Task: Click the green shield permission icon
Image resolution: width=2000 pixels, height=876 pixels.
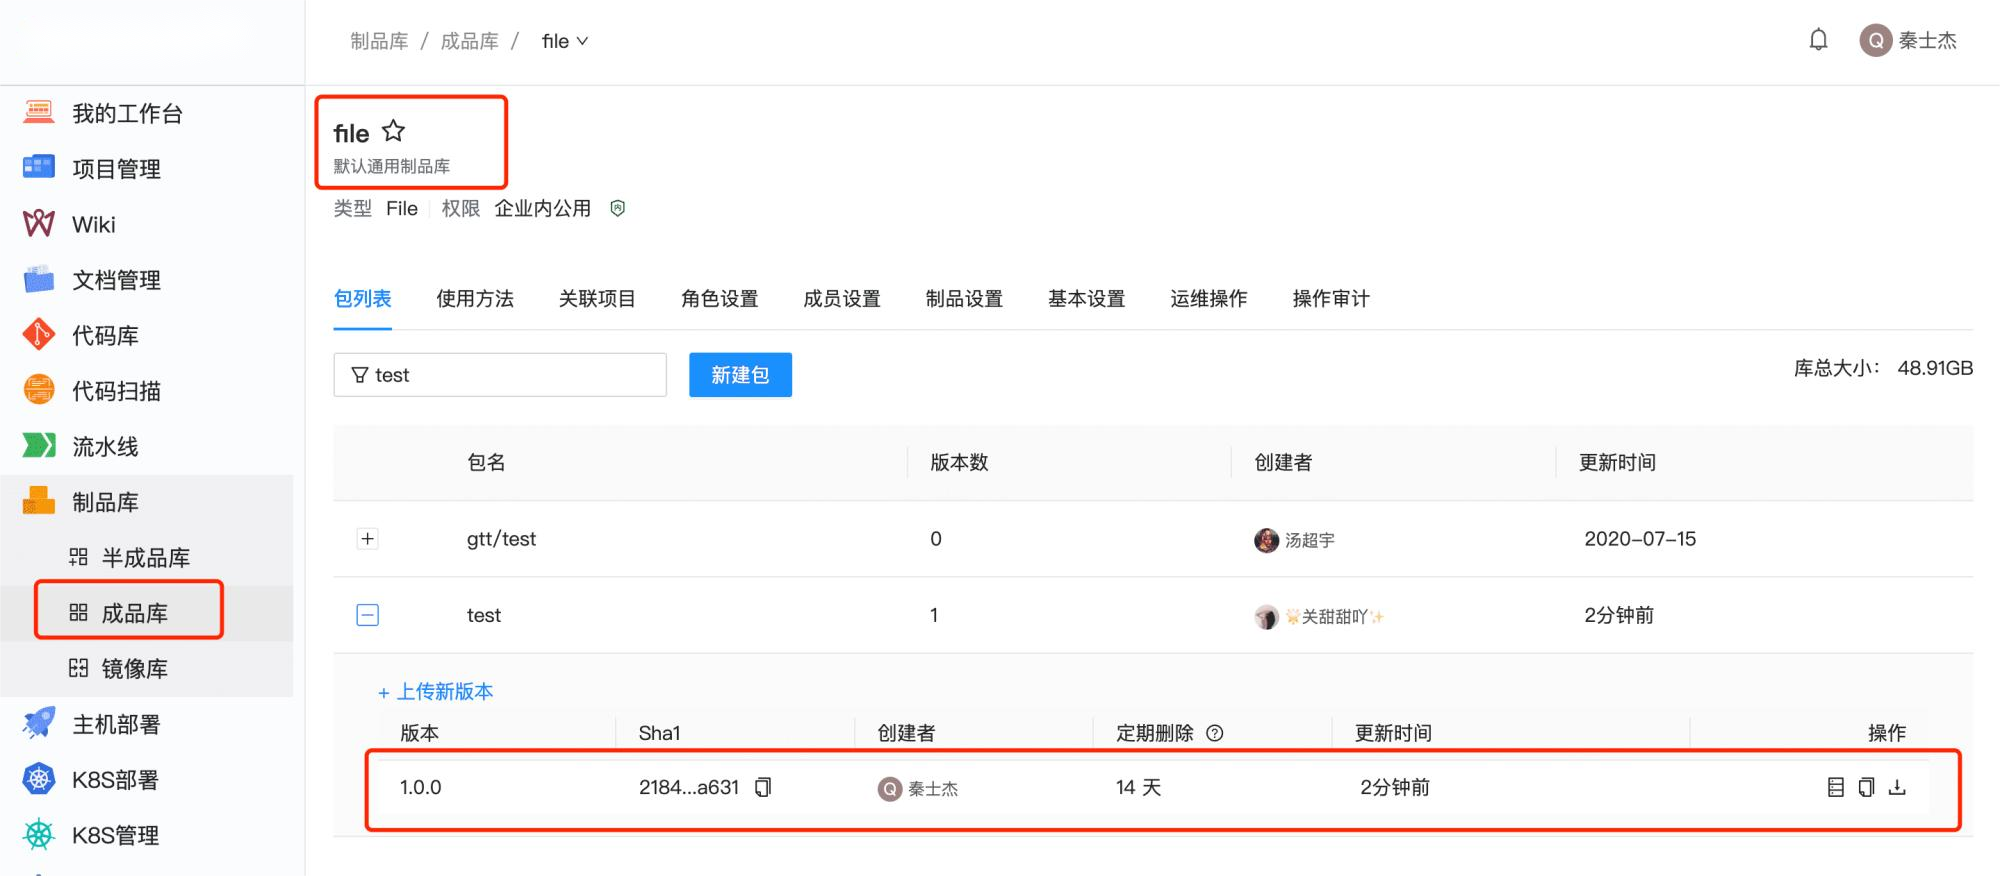Action: (x=618, y=208)
